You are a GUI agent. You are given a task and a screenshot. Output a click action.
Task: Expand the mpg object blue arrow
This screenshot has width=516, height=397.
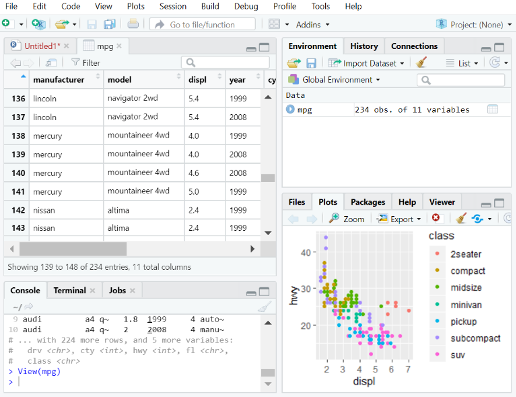point(290,109)
